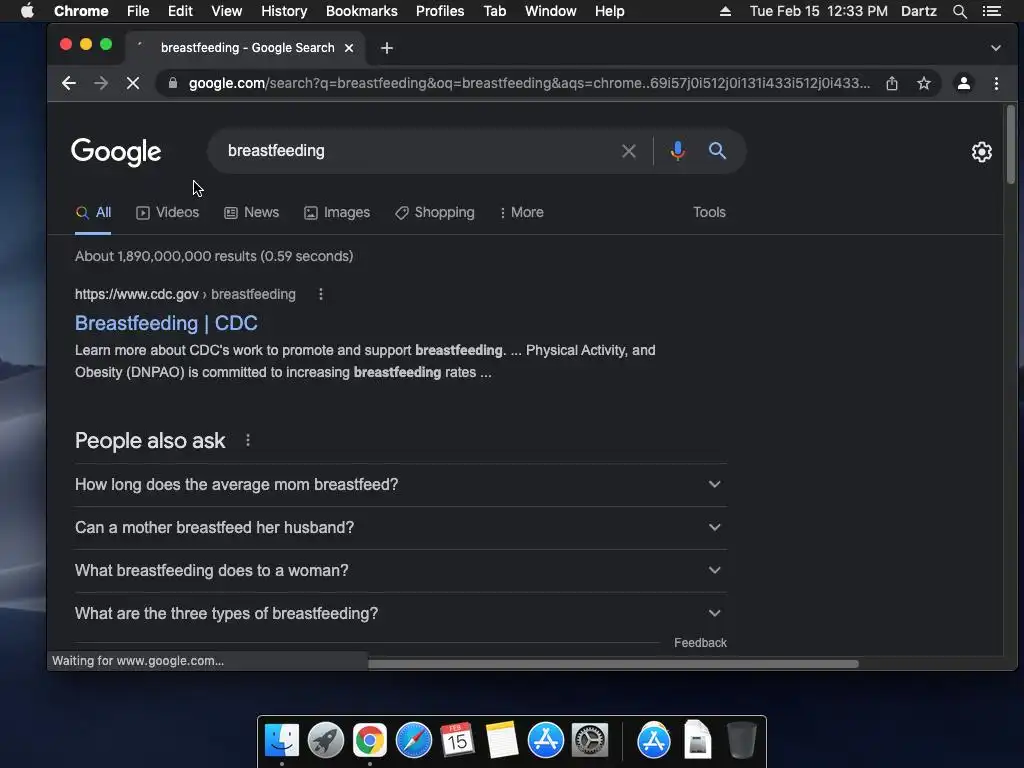This screenshot has height=768, width=1024.
Task: Open the search Tools options
Action: [x=709, y=212]
